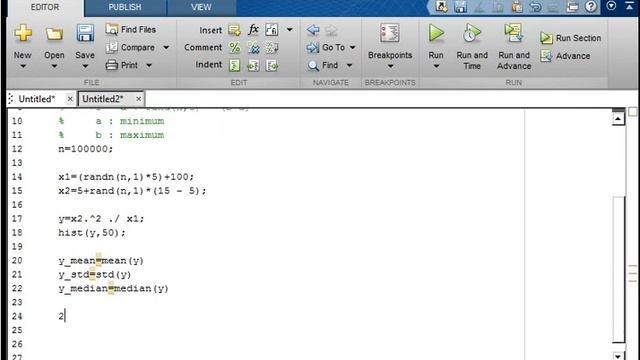Run the script with green Run arrow
Image resolution: width=640 pixels, height=360 pixels.
pyautogui.click(x=436, y=33)
